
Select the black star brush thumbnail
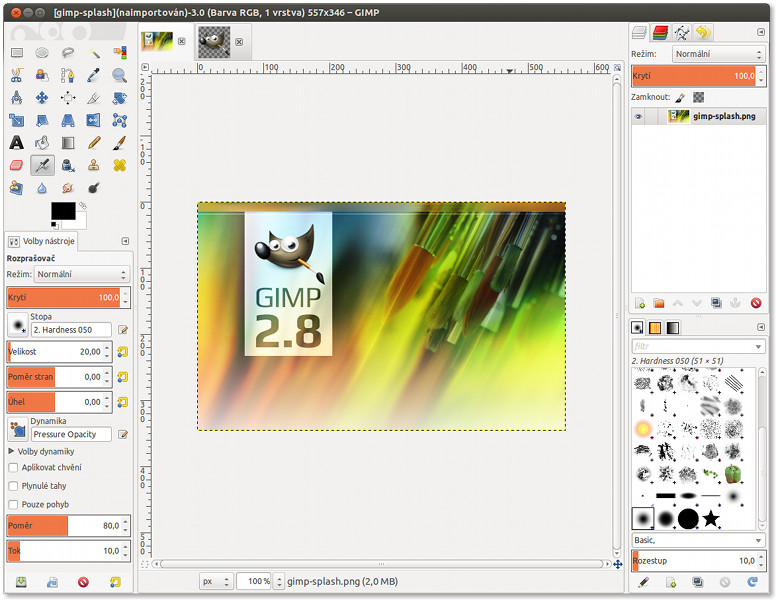[x=711, y=519]
